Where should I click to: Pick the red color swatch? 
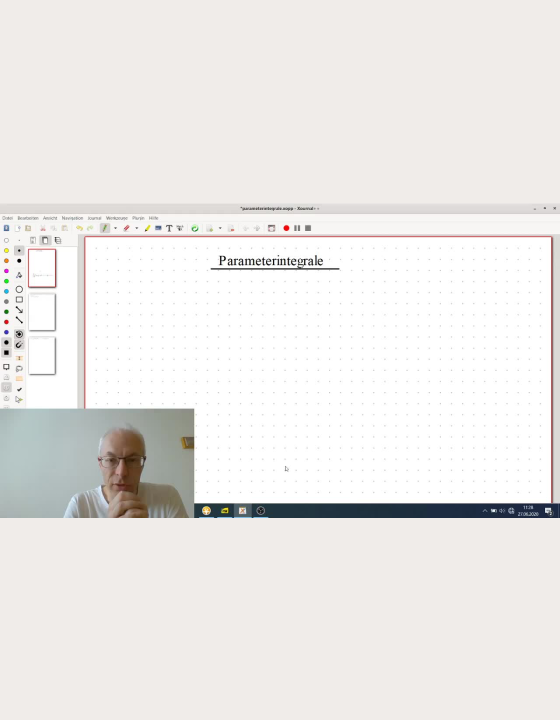click(6, 322)
